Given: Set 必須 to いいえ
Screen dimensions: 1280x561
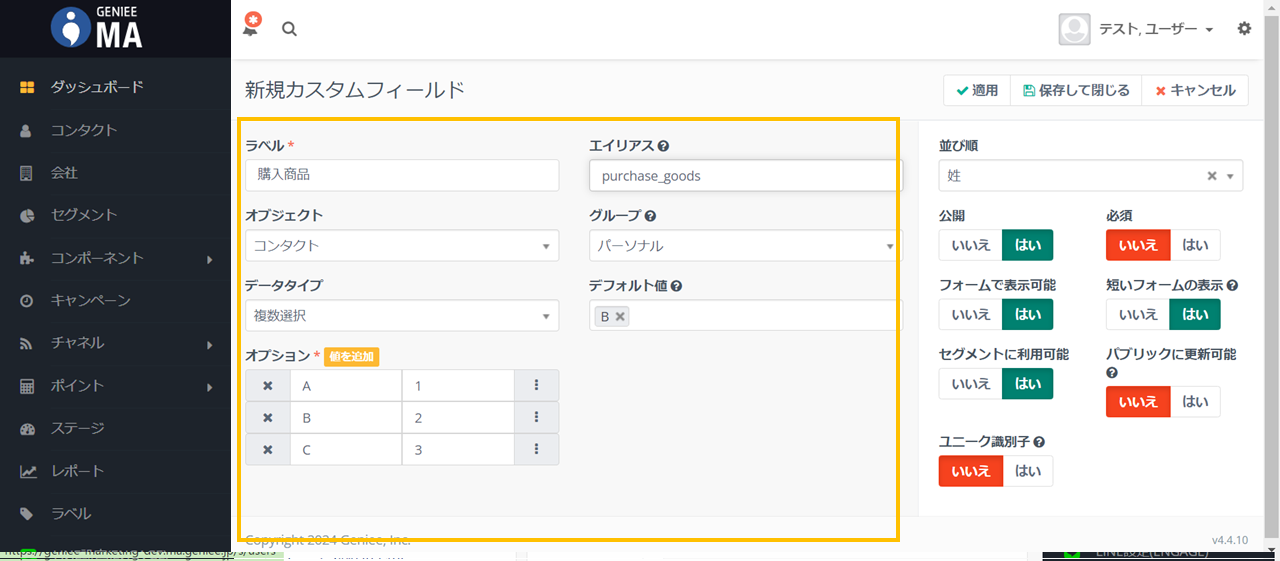Looking at the screenshot, I should tap(1138, 245).
